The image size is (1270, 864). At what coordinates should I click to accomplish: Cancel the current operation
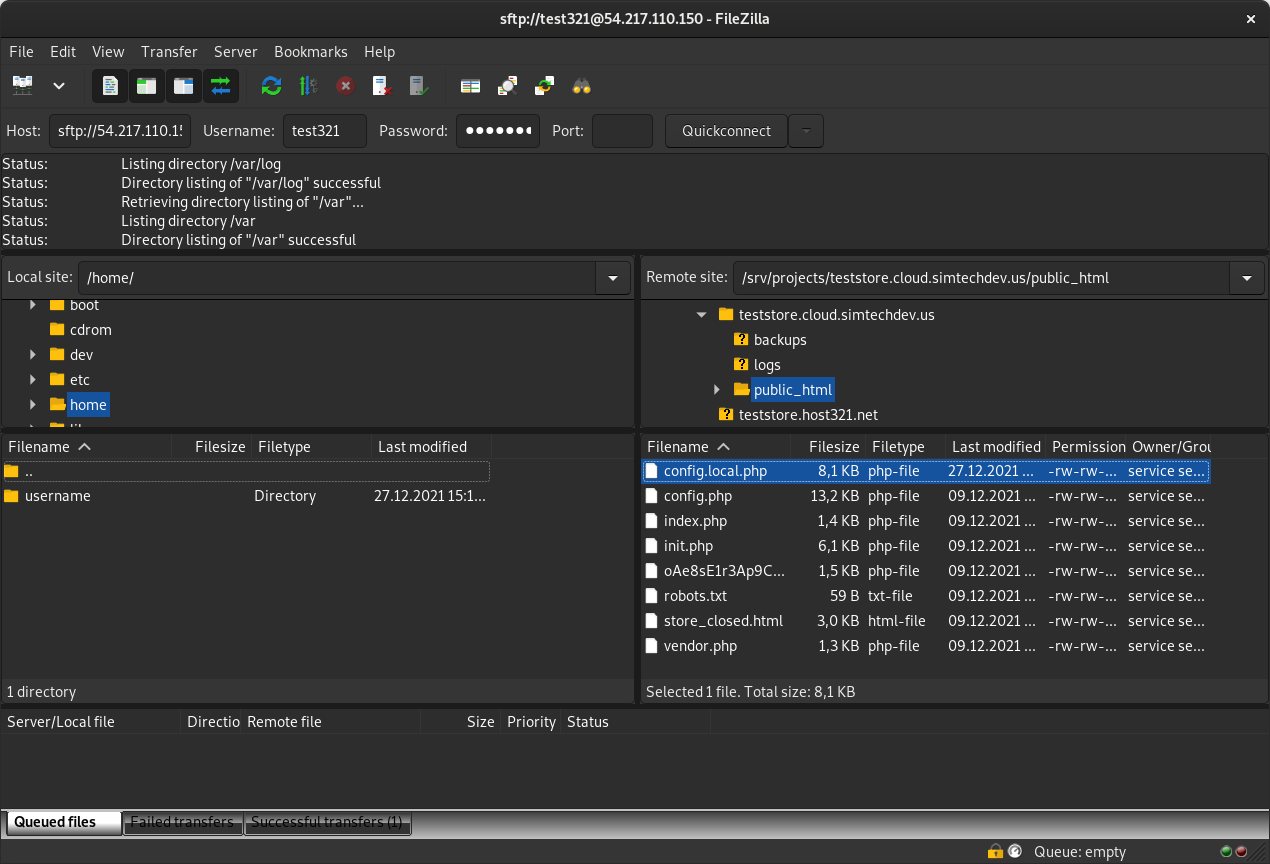pyautogui.click(x=345, y=86)
